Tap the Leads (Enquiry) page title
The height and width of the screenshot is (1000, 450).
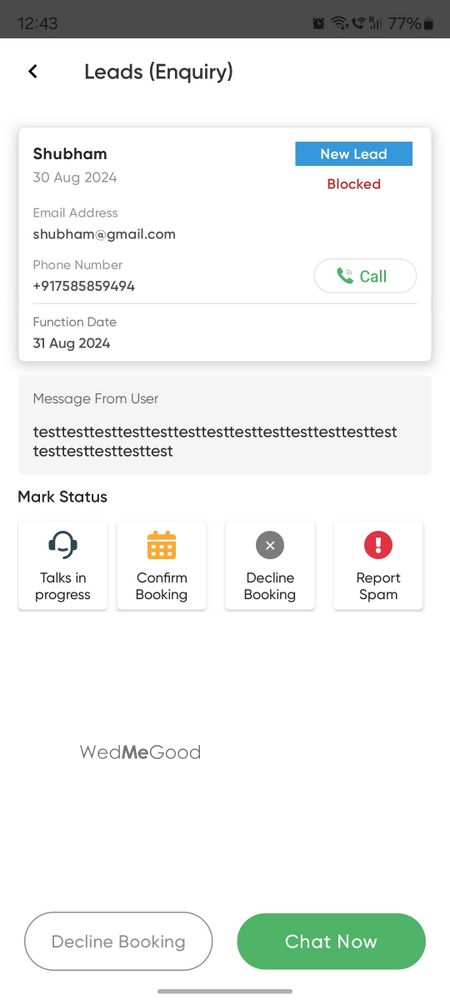click(x=159, y=72)
